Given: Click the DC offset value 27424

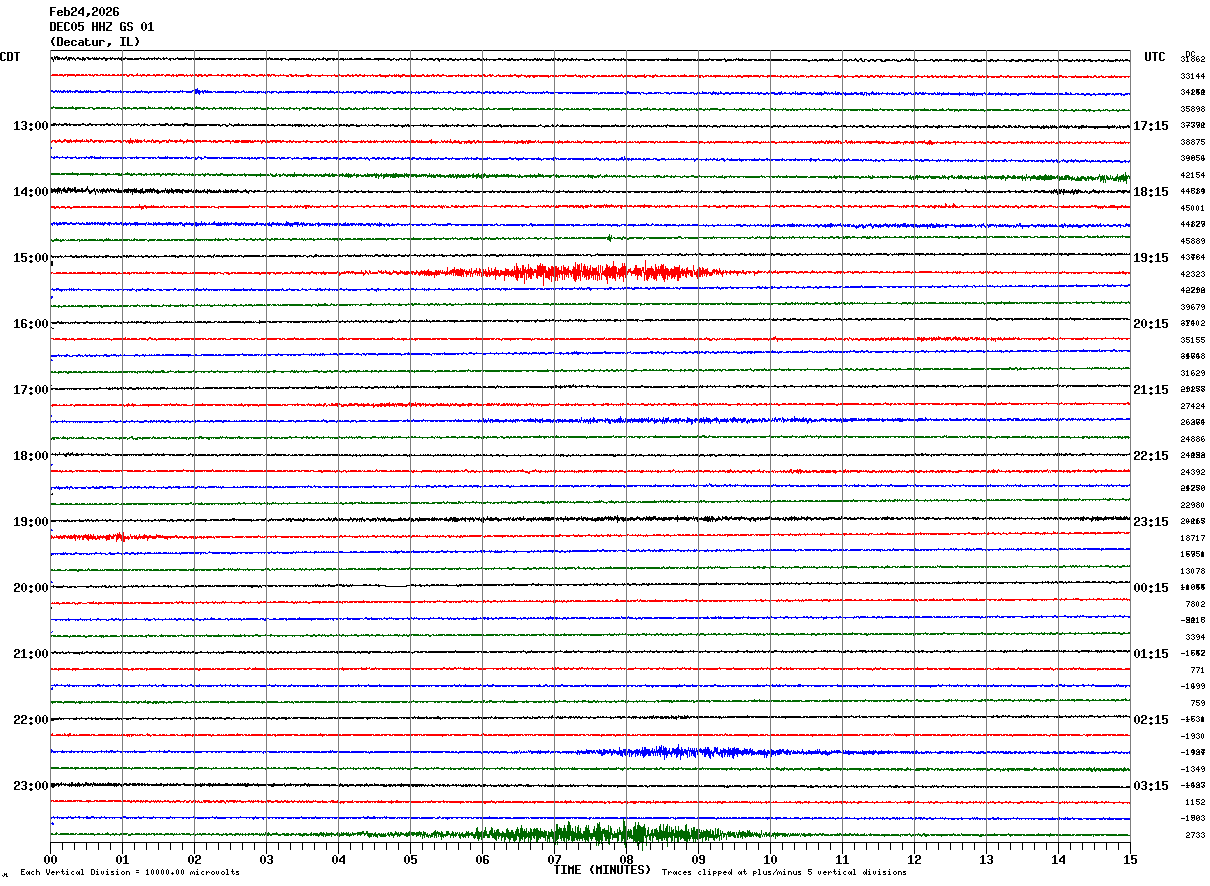Looking at the screenshot, I should (1192, 406).
